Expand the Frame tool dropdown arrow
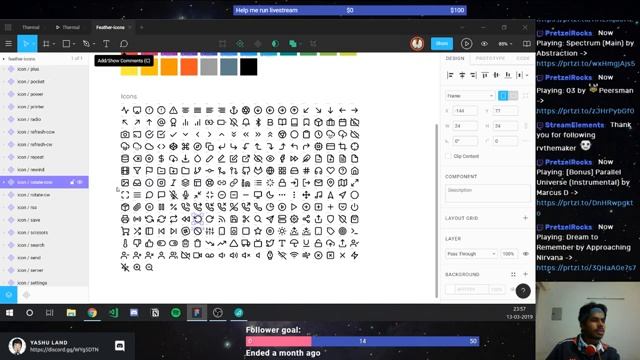The height and width of the screenshot is (360, 640). coord(54,44)
